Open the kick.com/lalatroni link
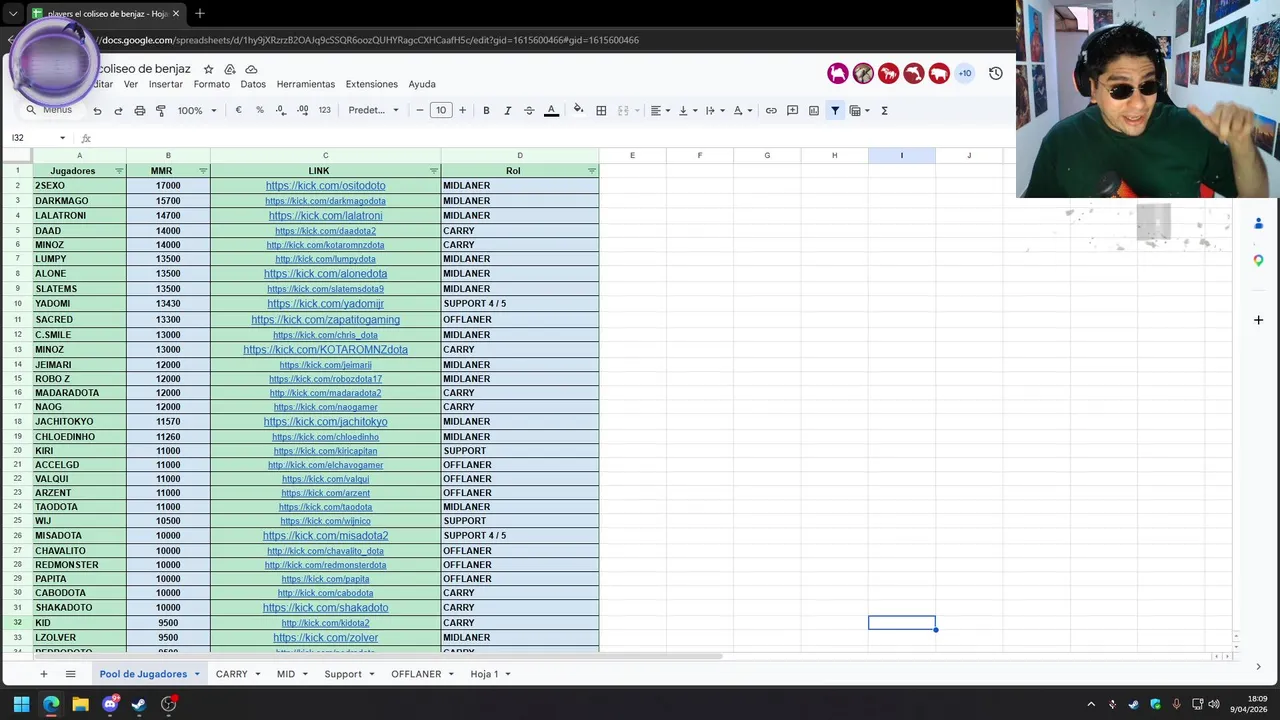Viewport: 1280px width, 720px height. pyautogui.click(x=325, y=216)
